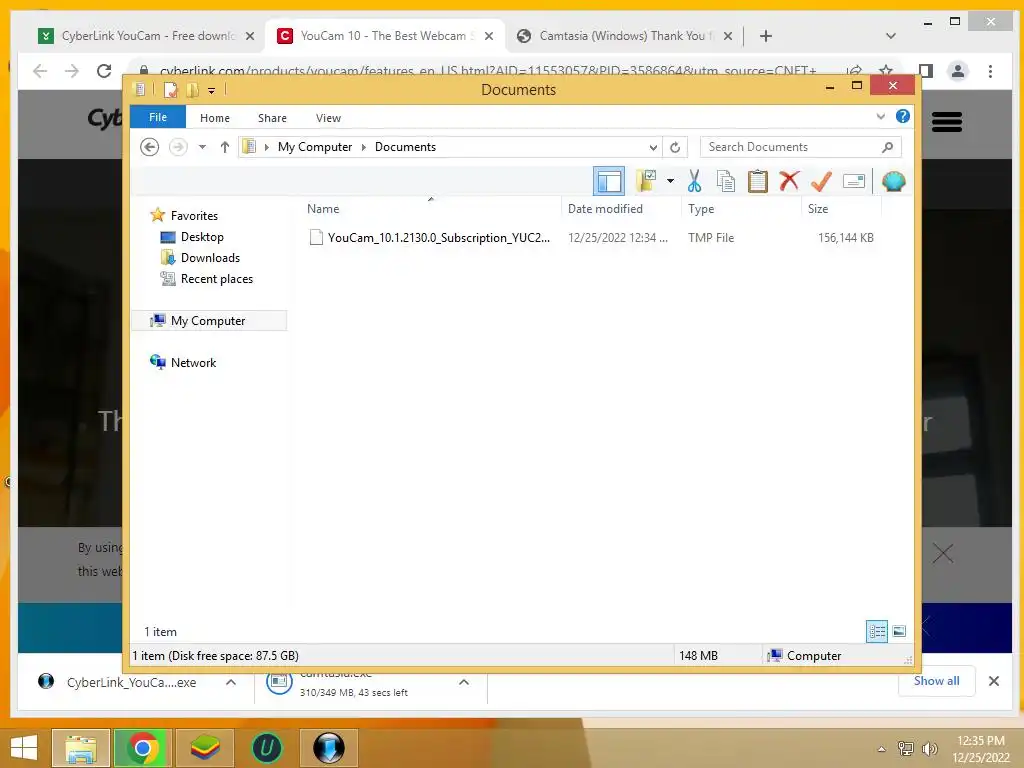Click the Rename icon in toolbar
The width and height of the screenshot is (1024, 768).
pos(854,181)
